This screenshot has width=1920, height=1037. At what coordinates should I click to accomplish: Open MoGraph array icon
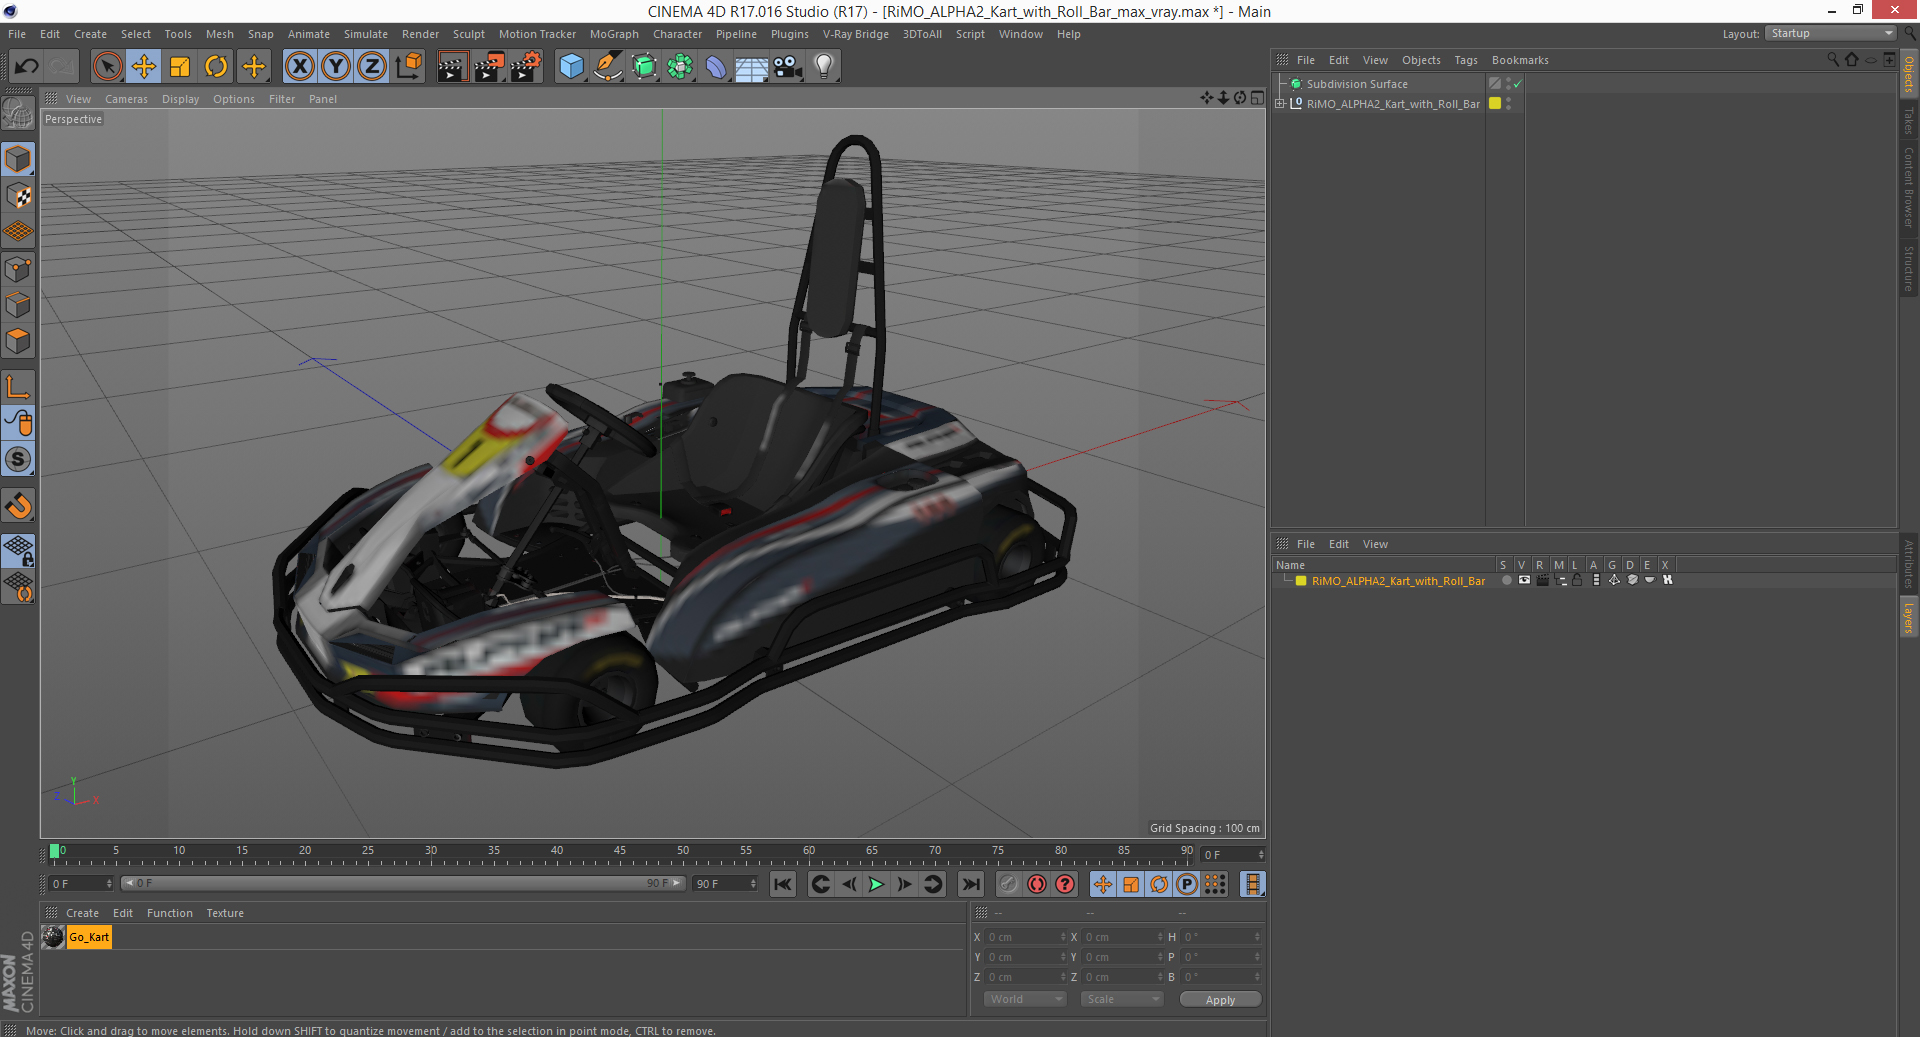pos(680,67)
